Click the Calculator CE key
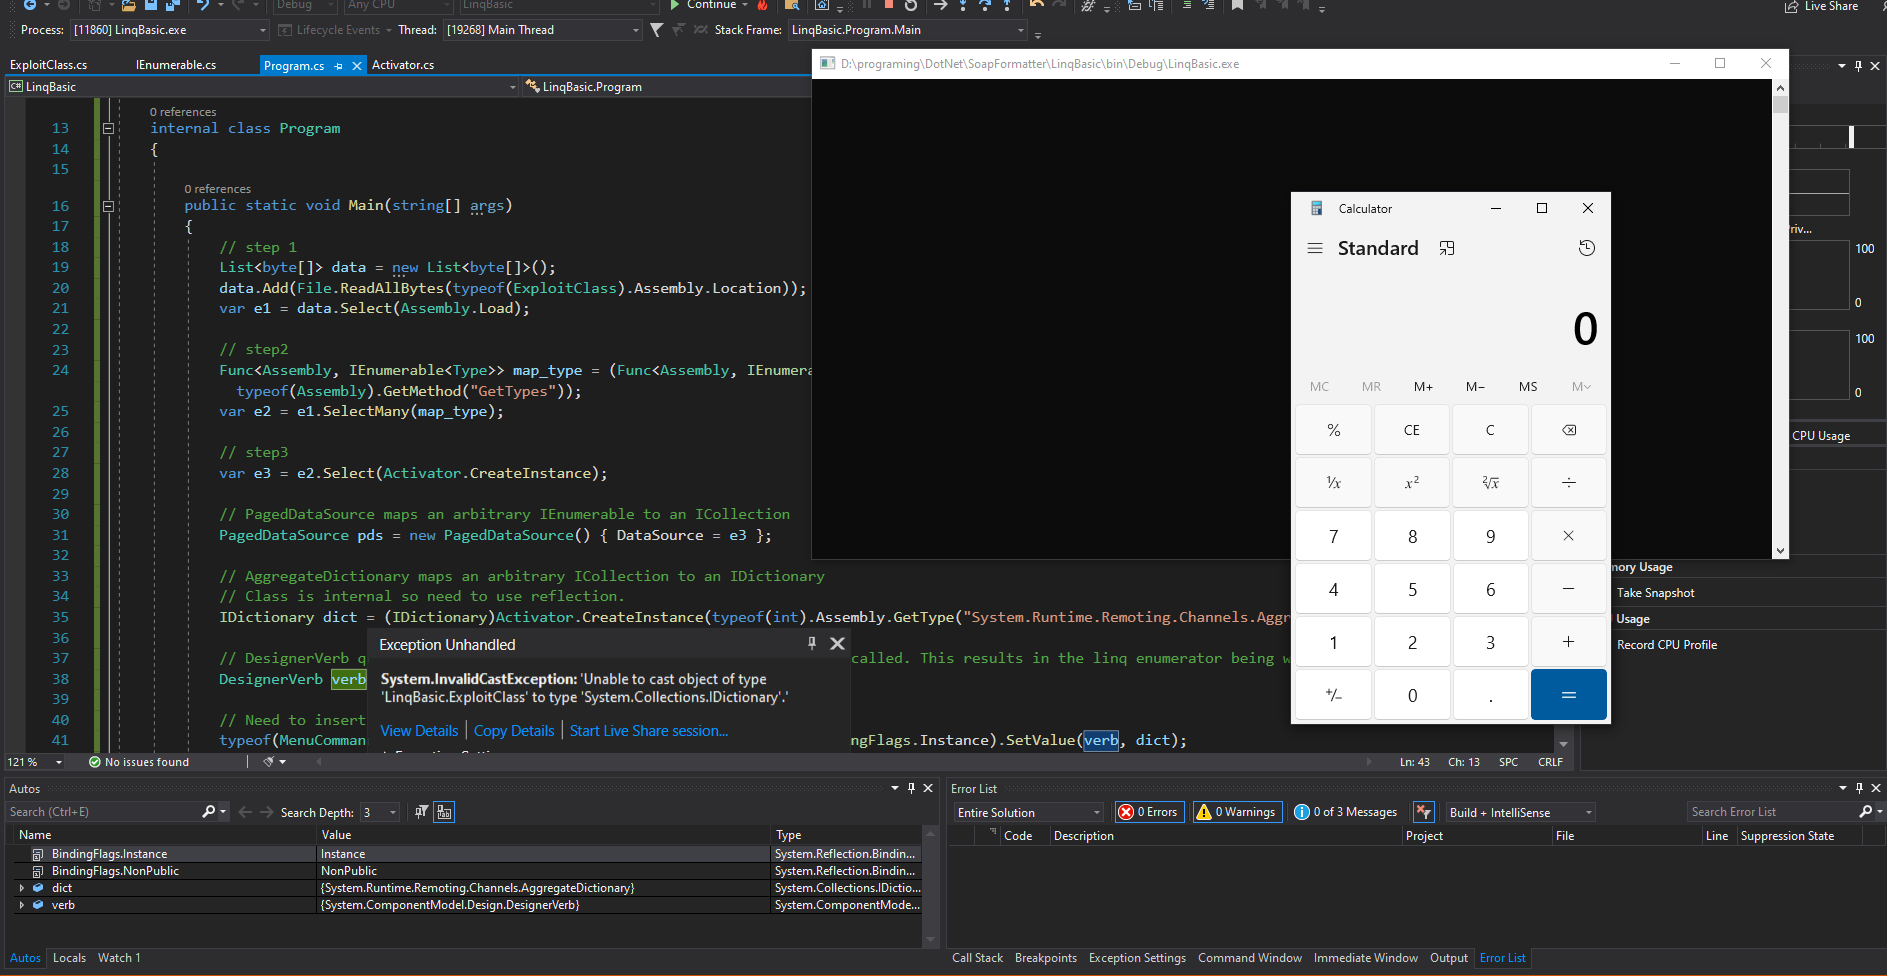Viewport: 1887px width, 976px height. pyautogui.click(x=1411, y=430)
